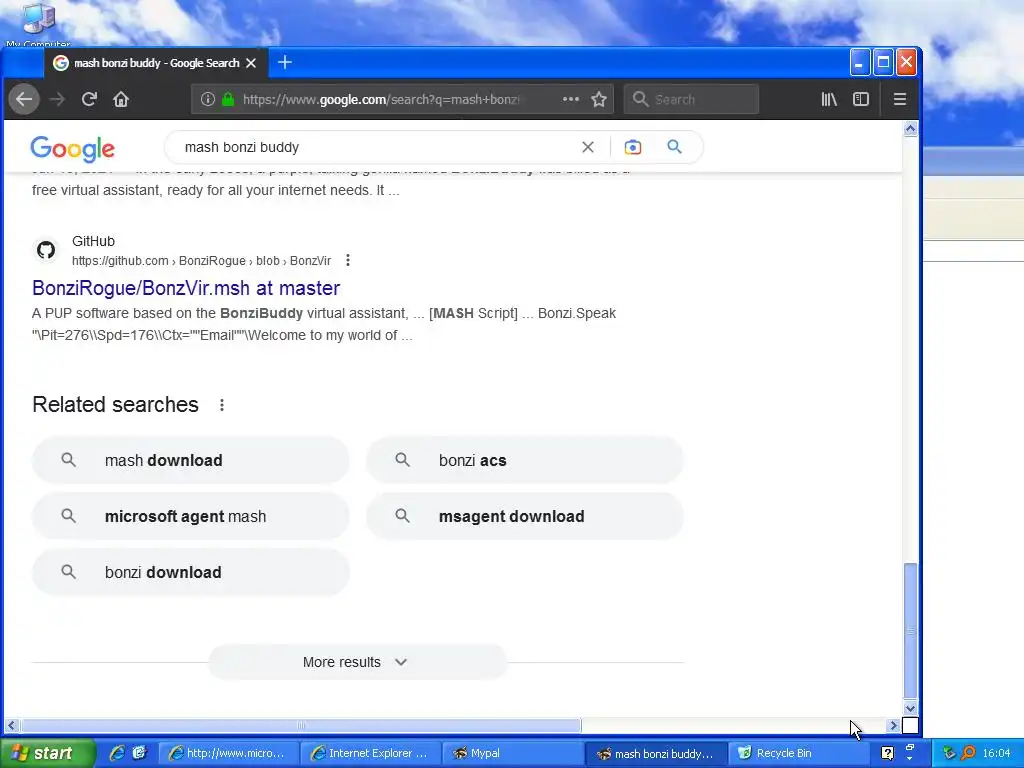Open options menu for GitHub result

pyautogui.click(x=348, y=261)
